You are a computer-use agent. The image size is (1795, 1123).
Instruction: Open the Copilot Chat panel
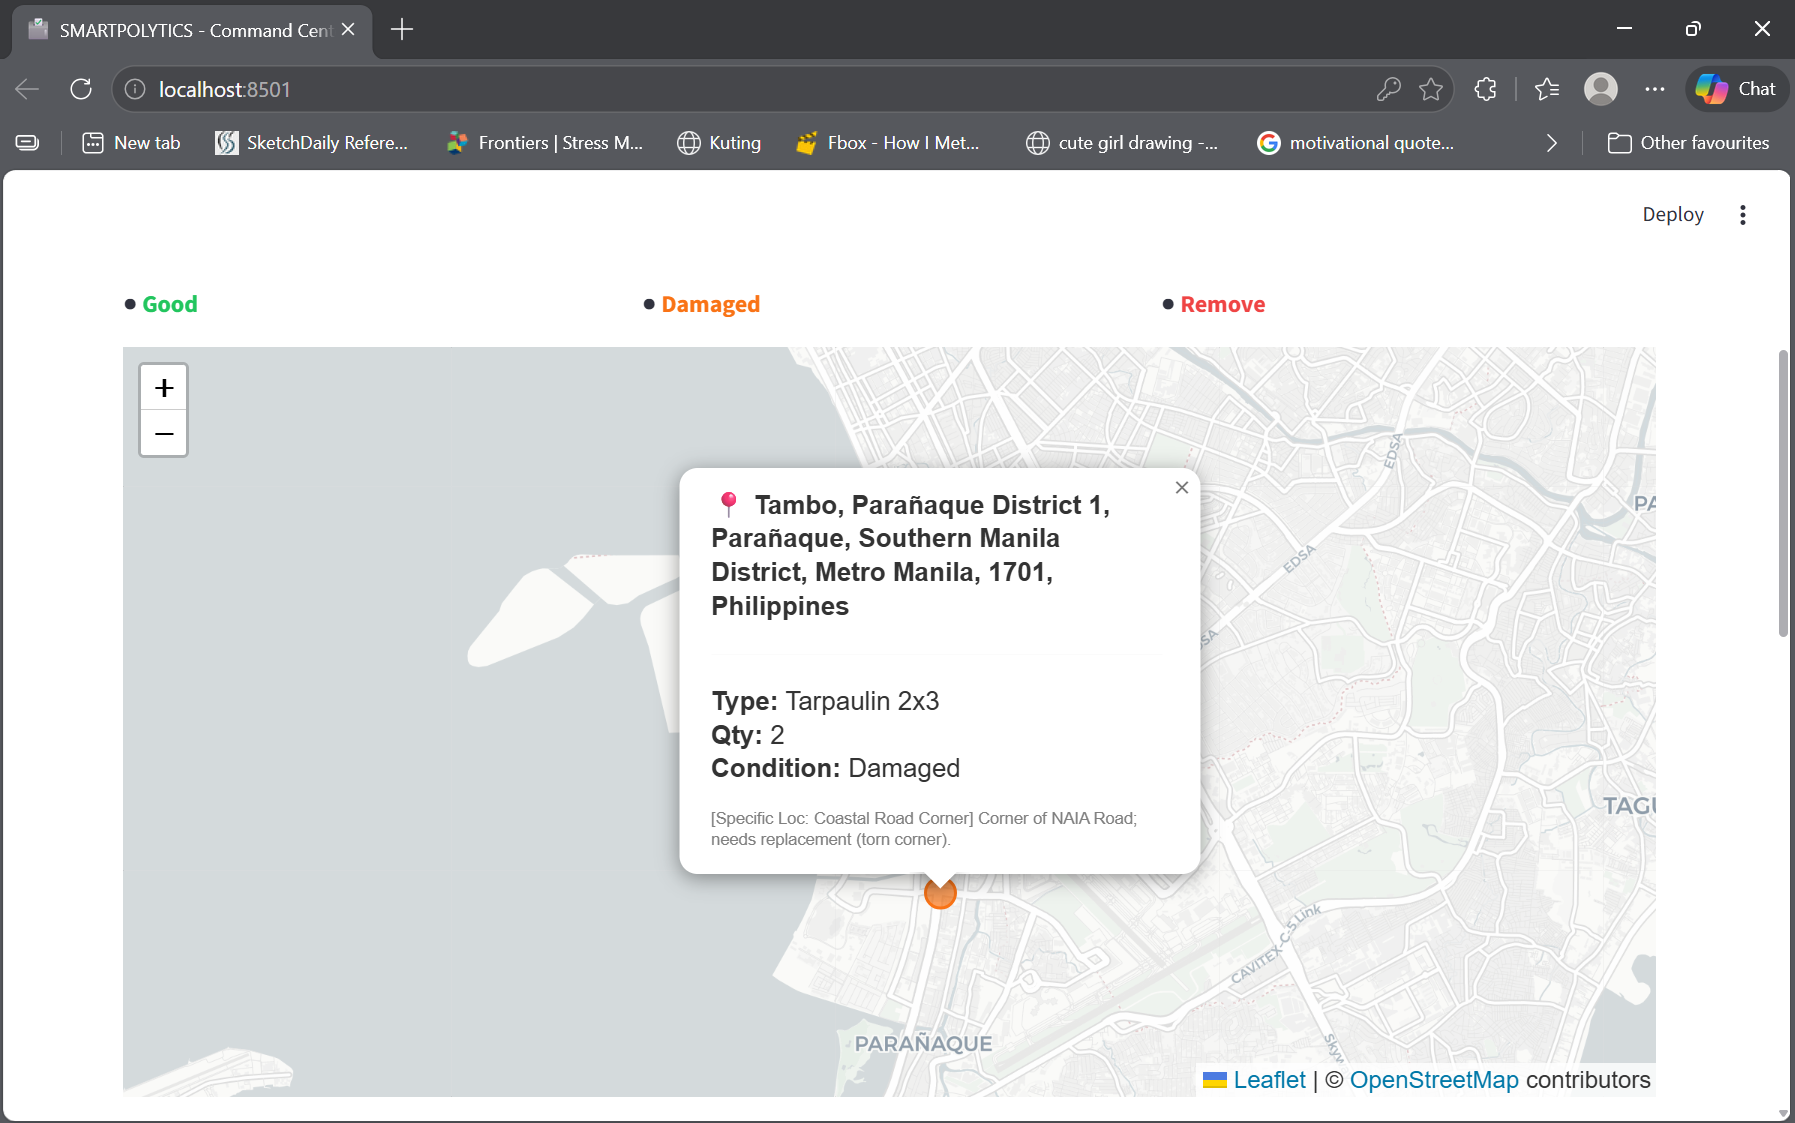click(x=1736, y=89)
